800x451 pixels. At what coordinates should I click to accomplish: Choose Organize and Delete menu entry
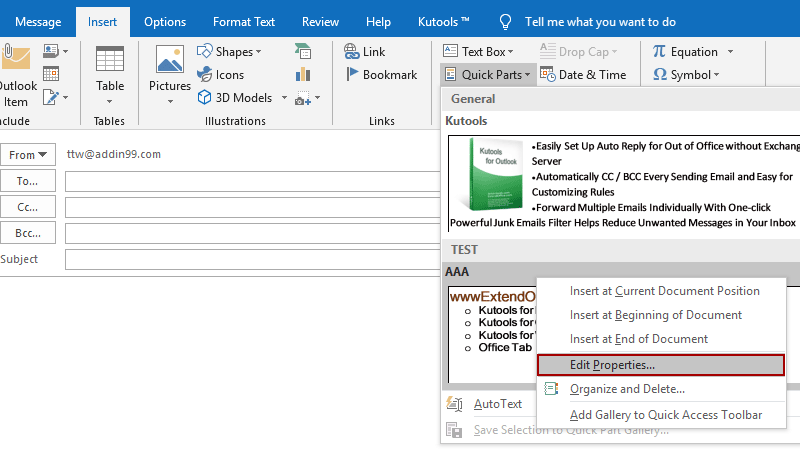[626, 389]
